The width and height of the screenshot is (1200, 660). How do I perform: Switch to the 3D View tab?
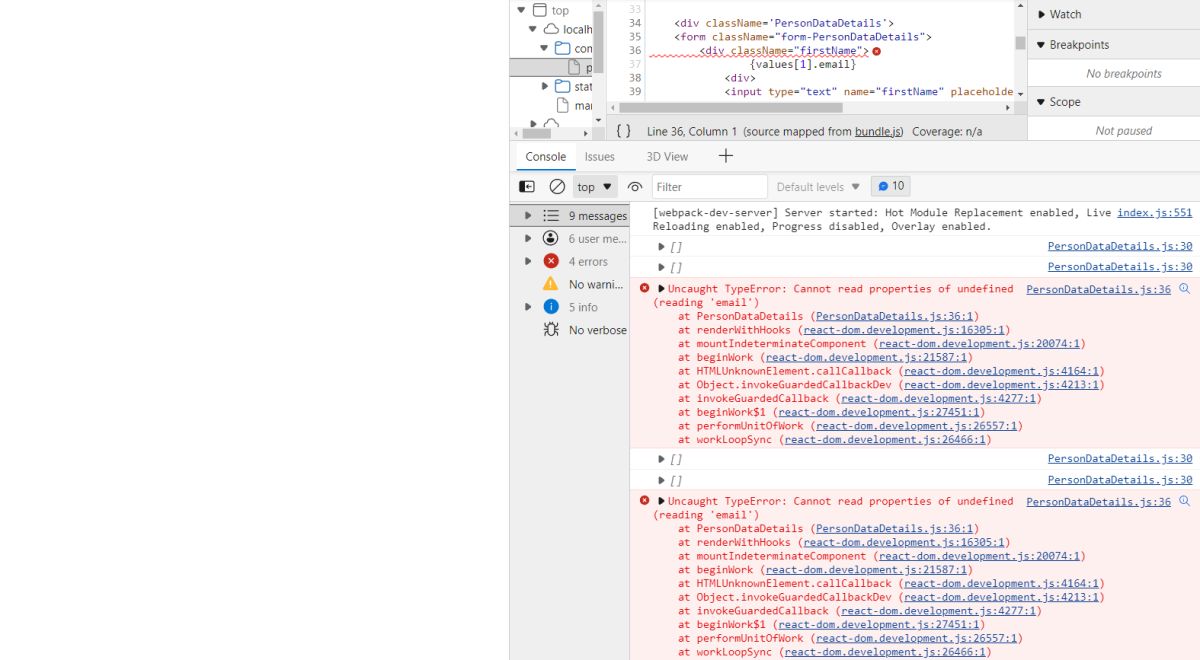click(x=667, y=156)
